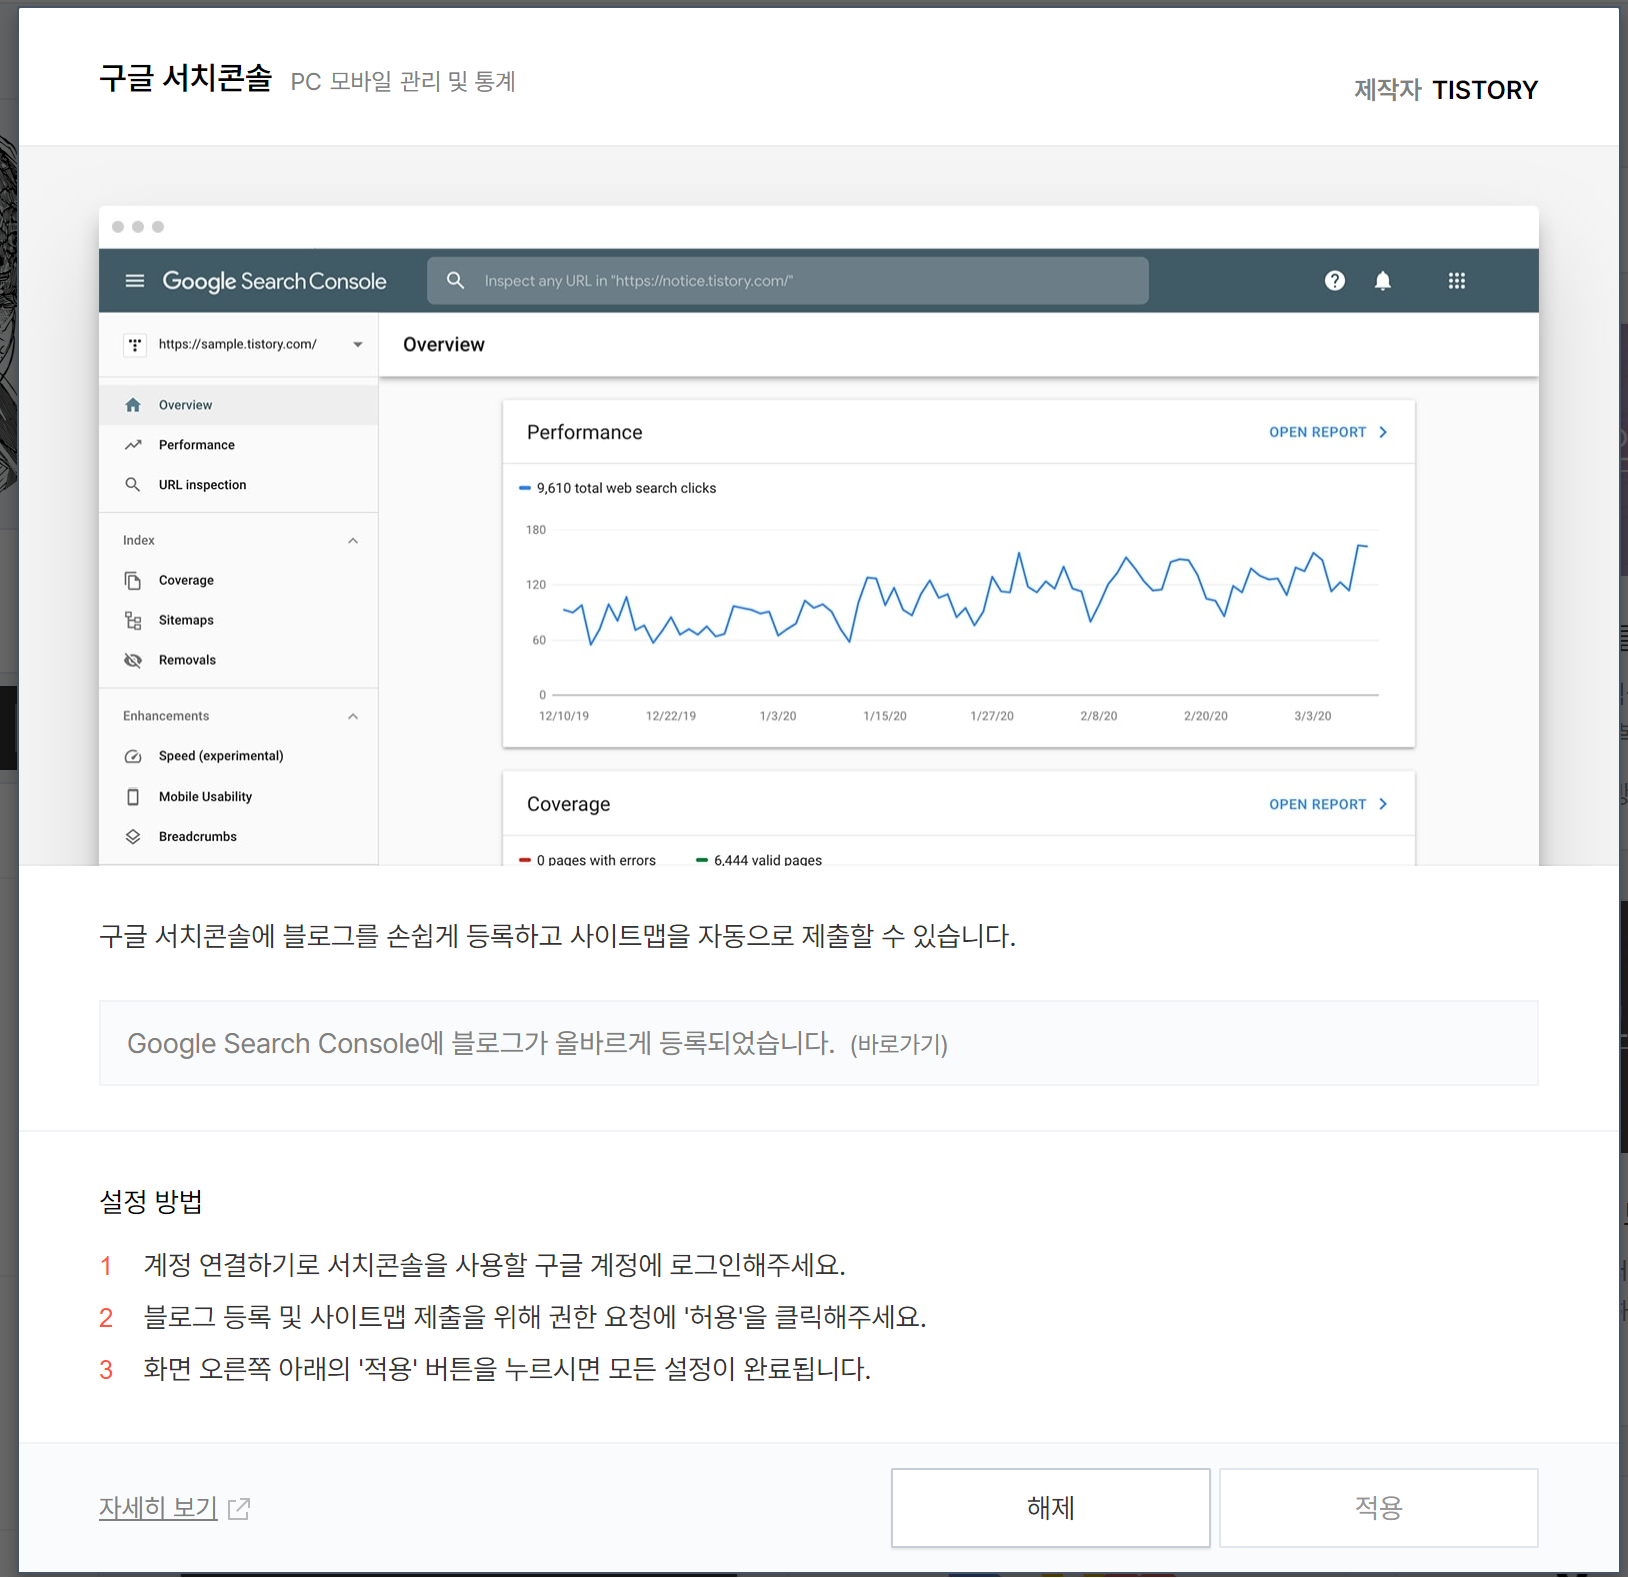Click the Tistory property favicon icon

[135, 345]
